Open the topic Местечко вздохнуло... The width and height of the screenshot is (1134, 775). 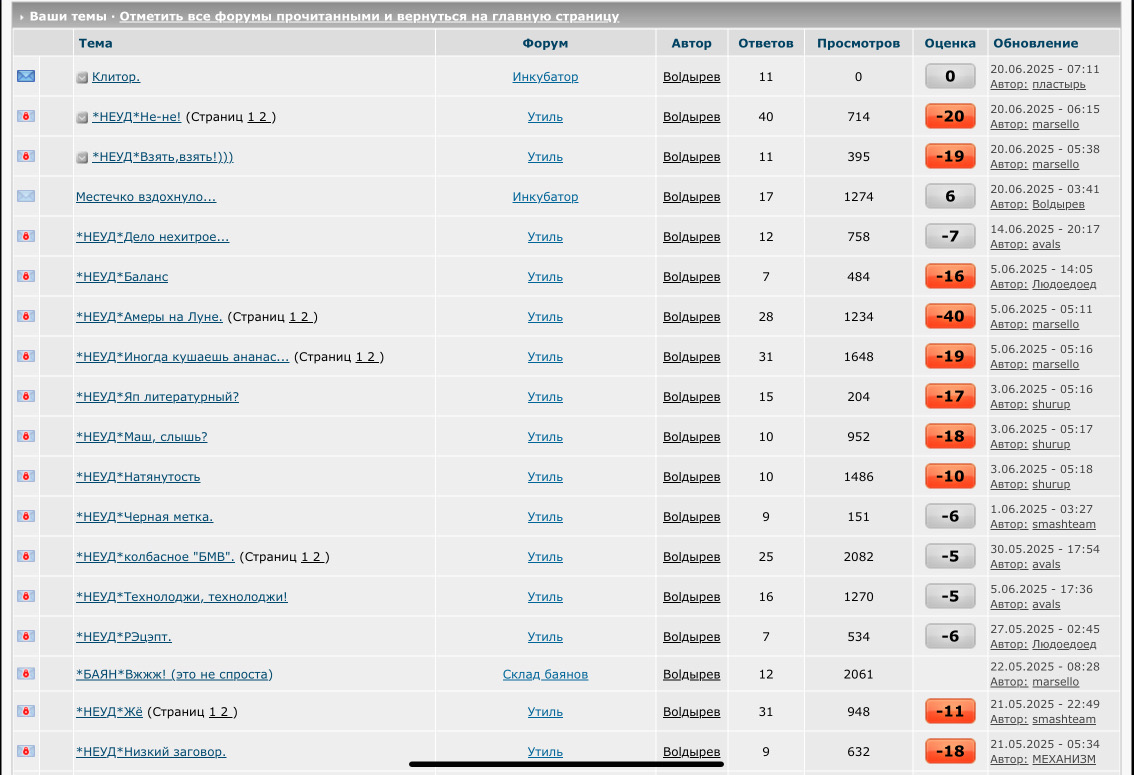coord(146,197)
